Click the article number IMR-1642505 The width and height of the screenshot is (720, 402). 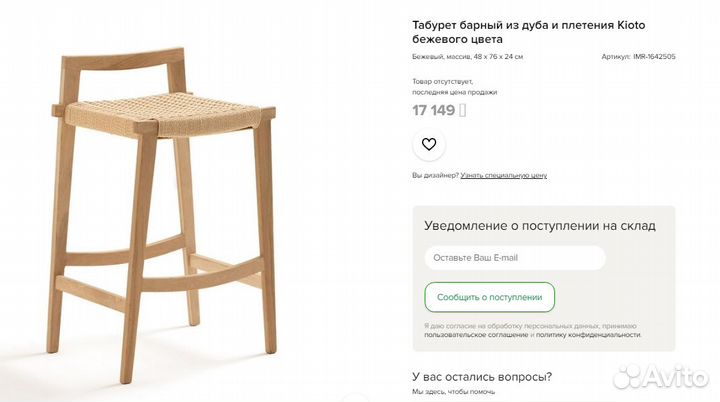[654, 57]
